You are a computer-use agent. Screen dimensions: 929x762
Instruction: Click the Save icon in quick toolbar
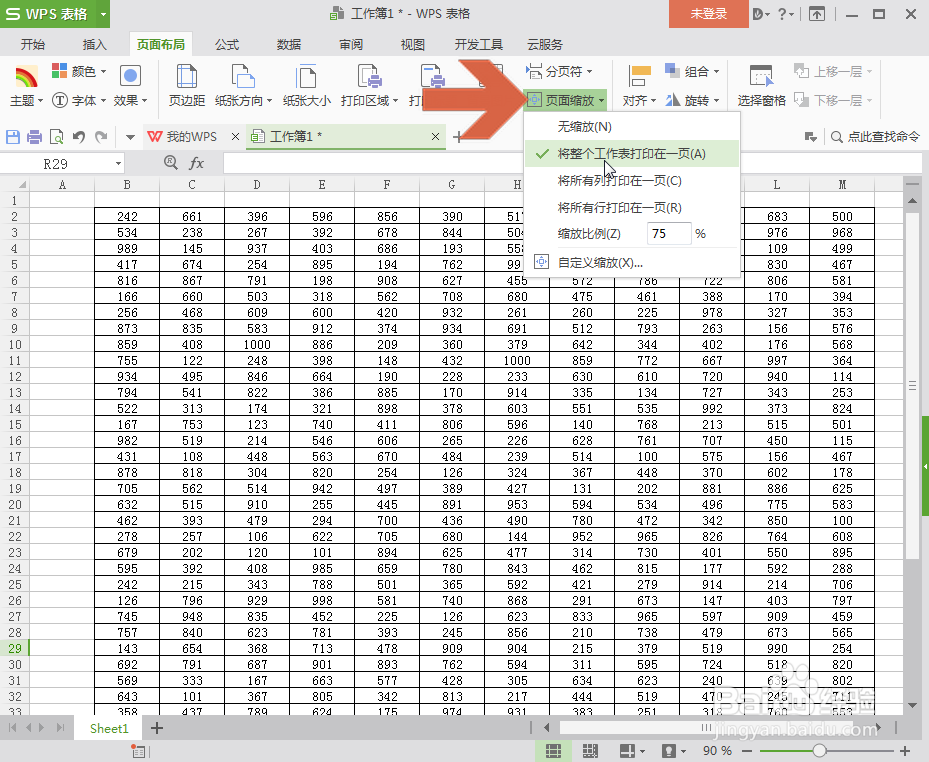12,137
